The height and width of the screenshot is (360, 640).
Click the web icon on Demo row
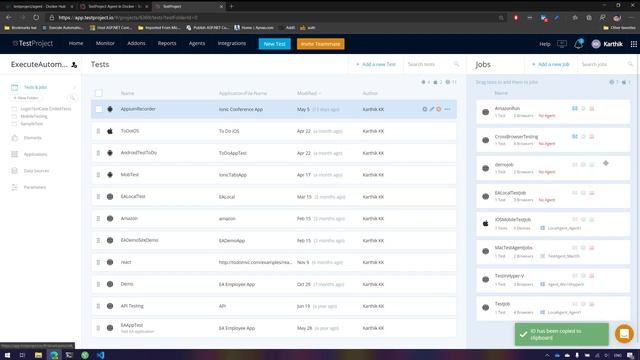110,284
